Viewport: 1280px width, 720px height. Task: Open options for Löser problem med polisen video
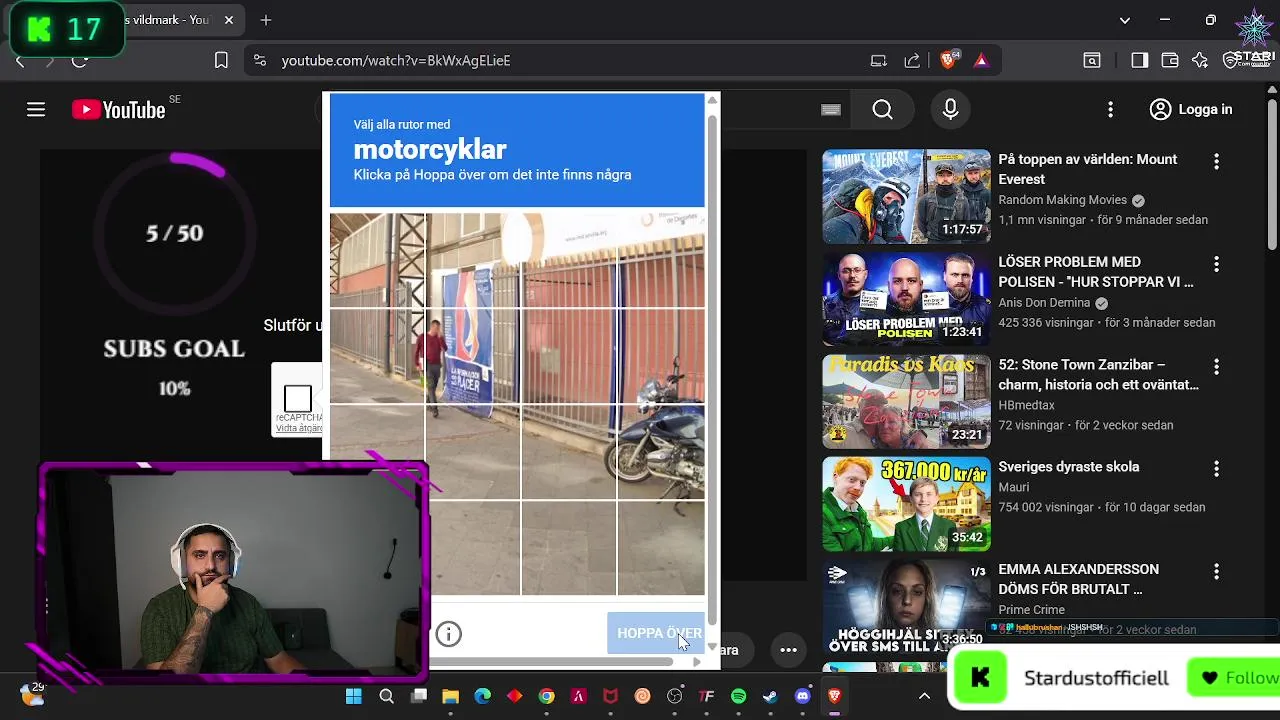(1216, 264)
